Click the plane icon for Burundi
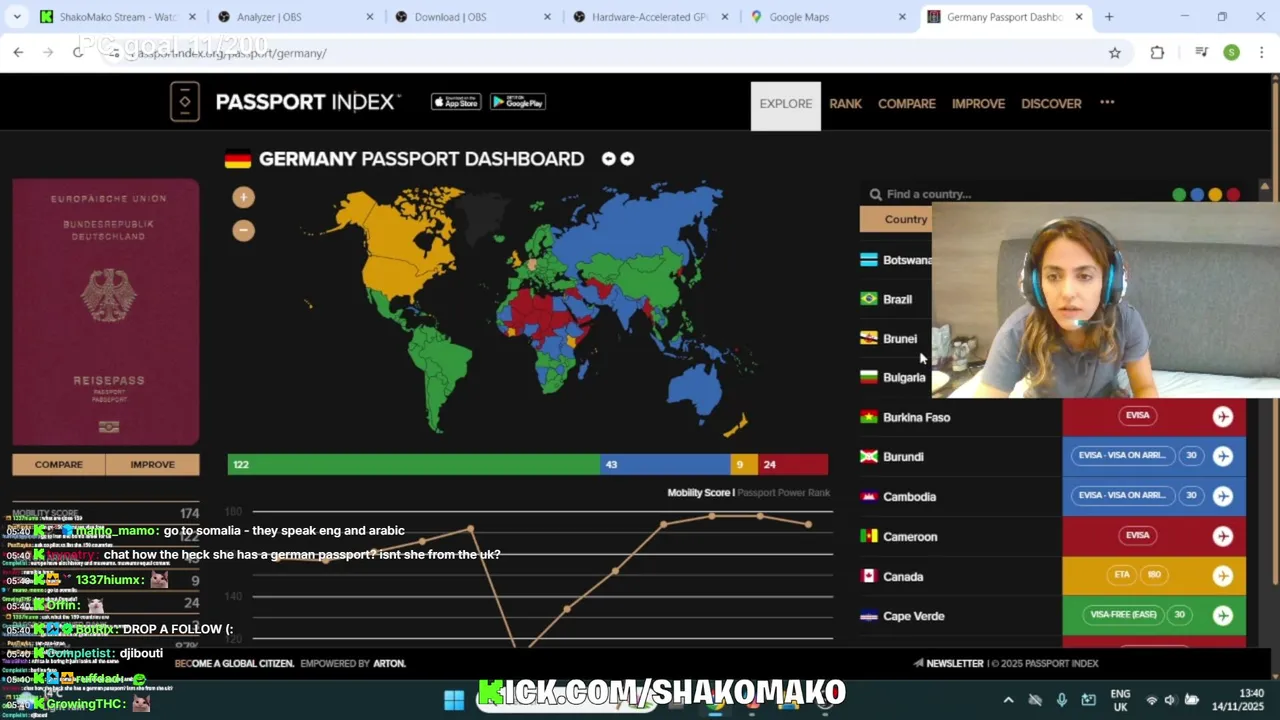The width and height of the screenshot is (1280, 720). pos(1222,456)
